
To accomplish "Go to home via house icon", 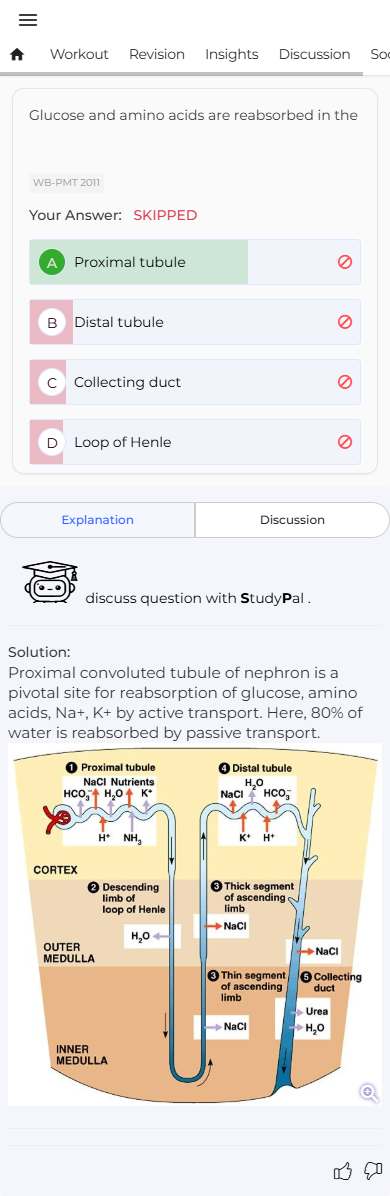I will coord(17,54).
